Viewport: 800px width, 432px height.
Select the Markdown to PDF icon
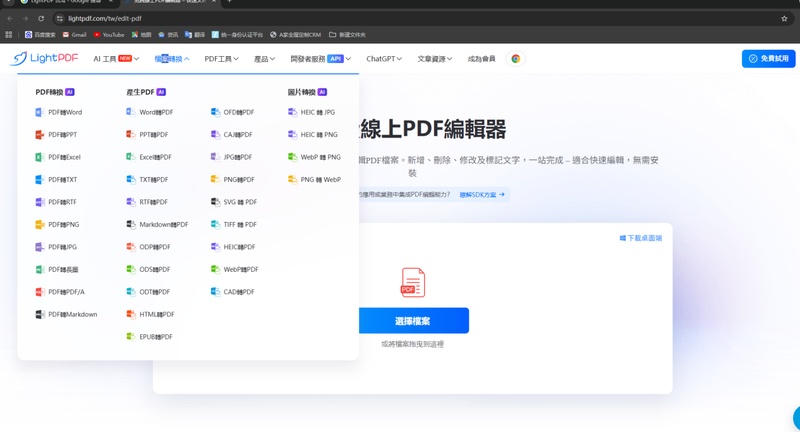(x=131, y=224)
